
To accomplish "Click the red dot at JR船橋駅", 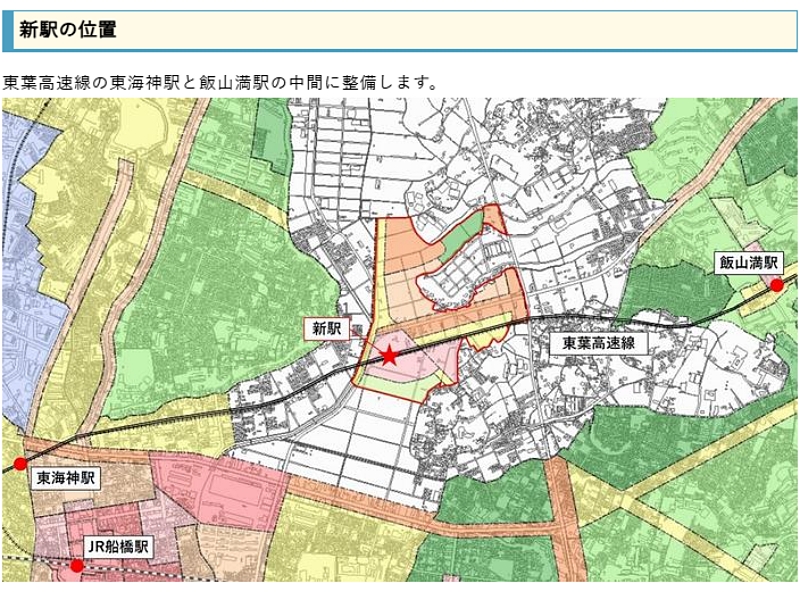I will (x=77, y=566).
